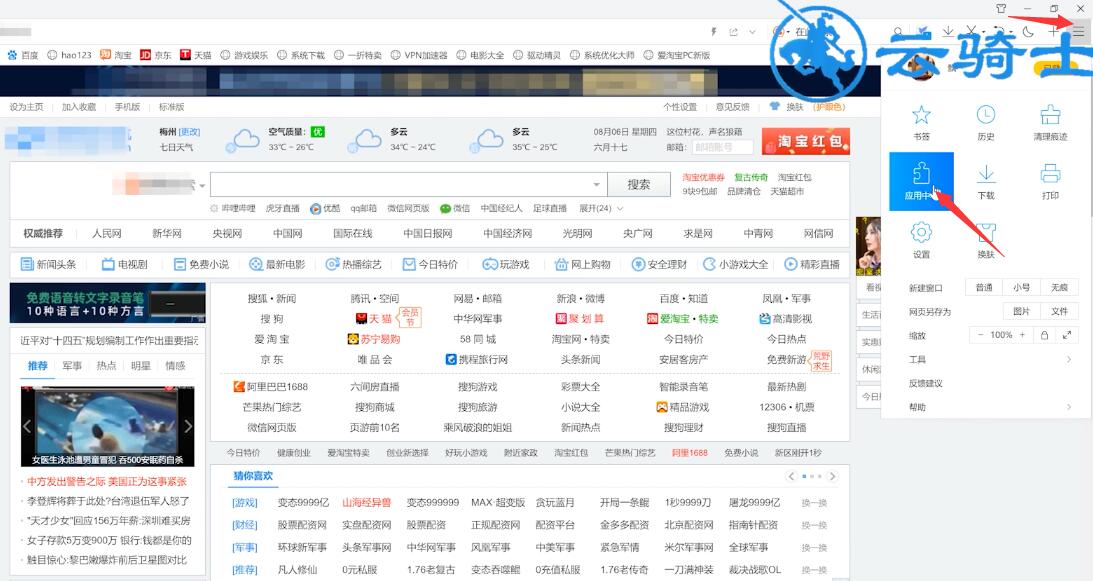Show previous slide in news image carousel

pos(27,426)
